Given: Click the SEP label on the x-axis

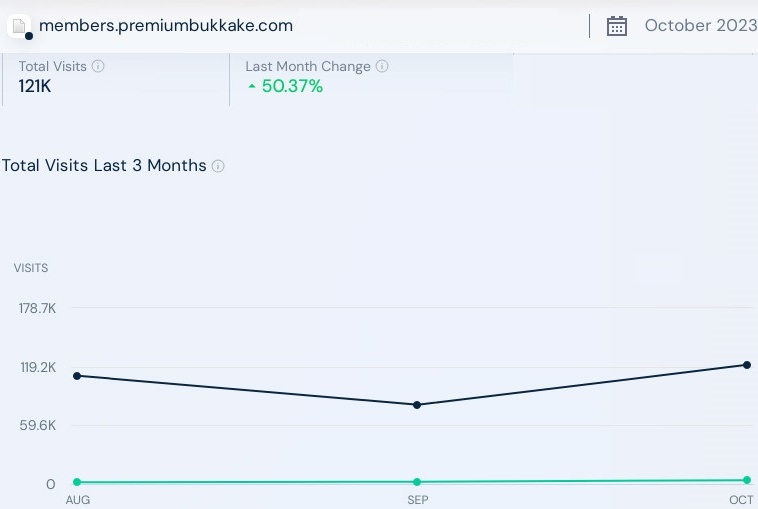Looking at the screenshot, I should pyautogui.click(x=417, y=500).
